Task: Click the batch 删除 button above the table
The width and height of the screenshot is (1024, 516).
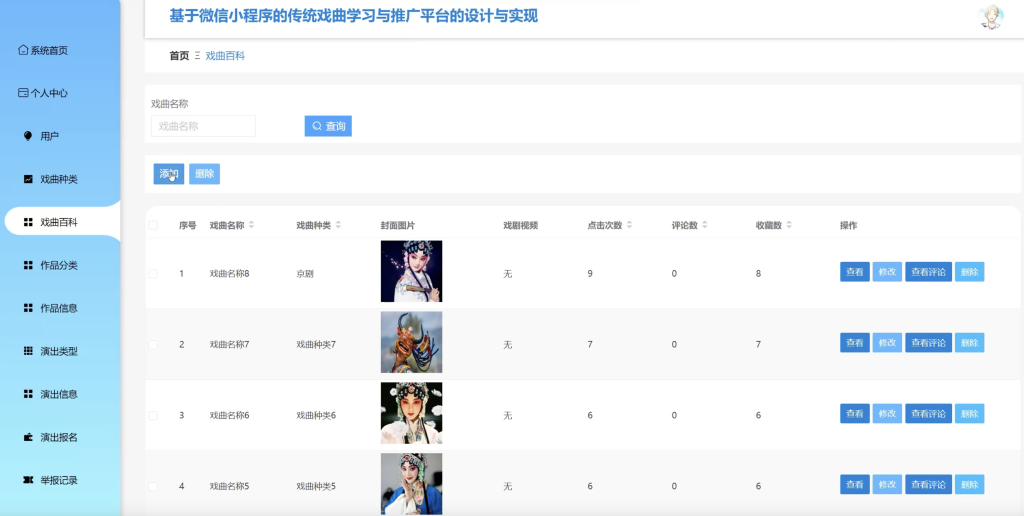Action: click(x=204, y=174)
